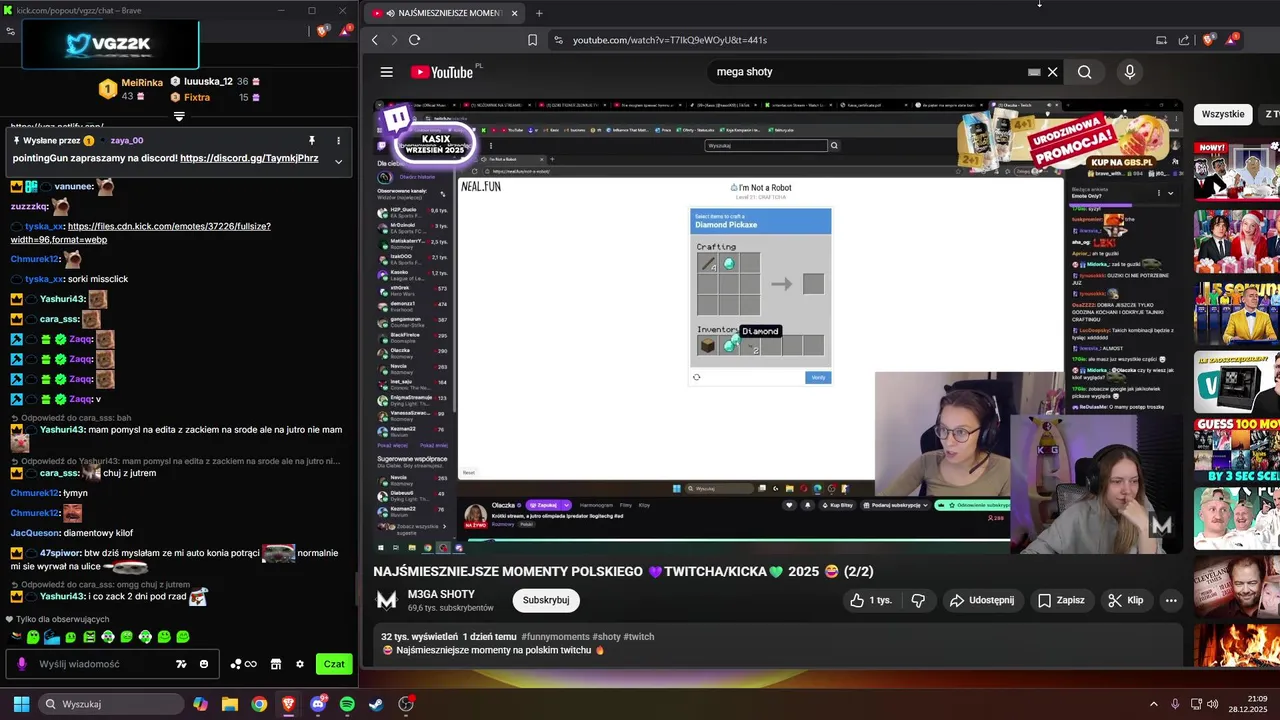Open the discord.gg/TaymkjPhrz pinned link

coord(249,158)
